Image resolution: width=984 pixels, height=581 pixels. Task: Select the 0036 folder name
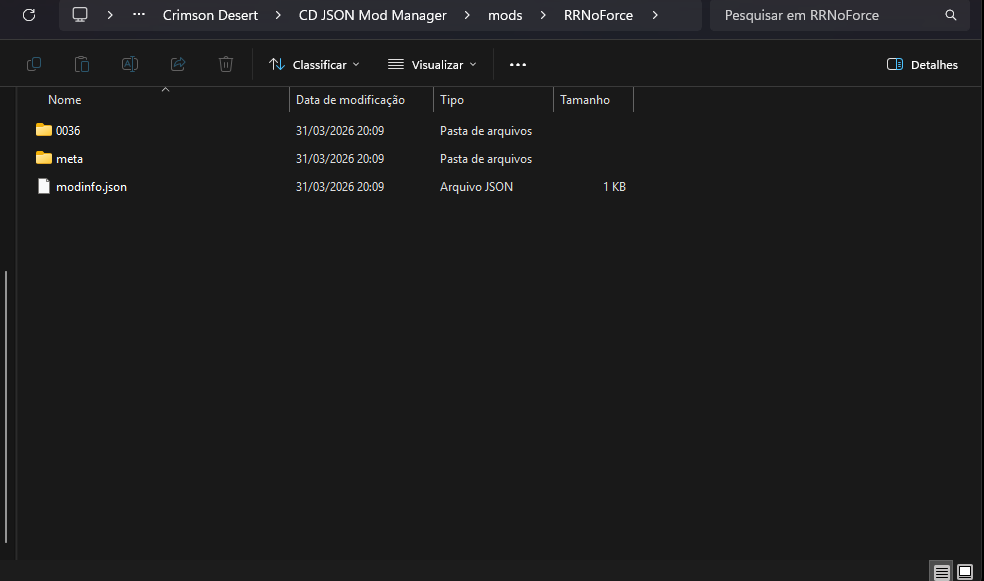point(68,131)
